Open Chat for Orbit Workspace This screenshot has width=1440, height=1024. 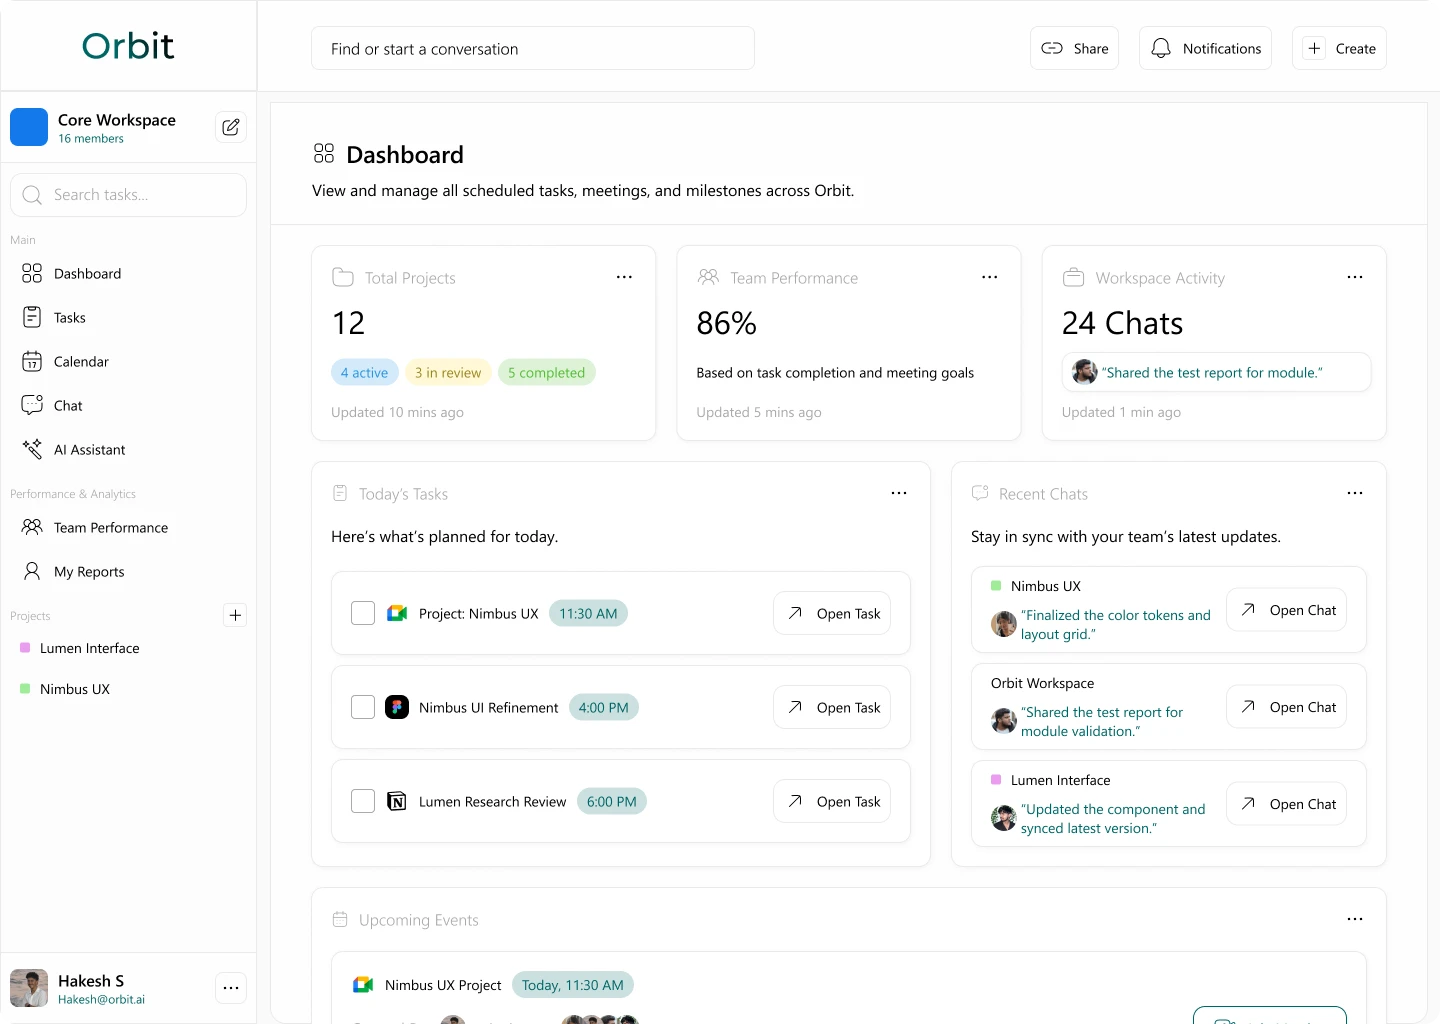click(x=1286, y=707)
